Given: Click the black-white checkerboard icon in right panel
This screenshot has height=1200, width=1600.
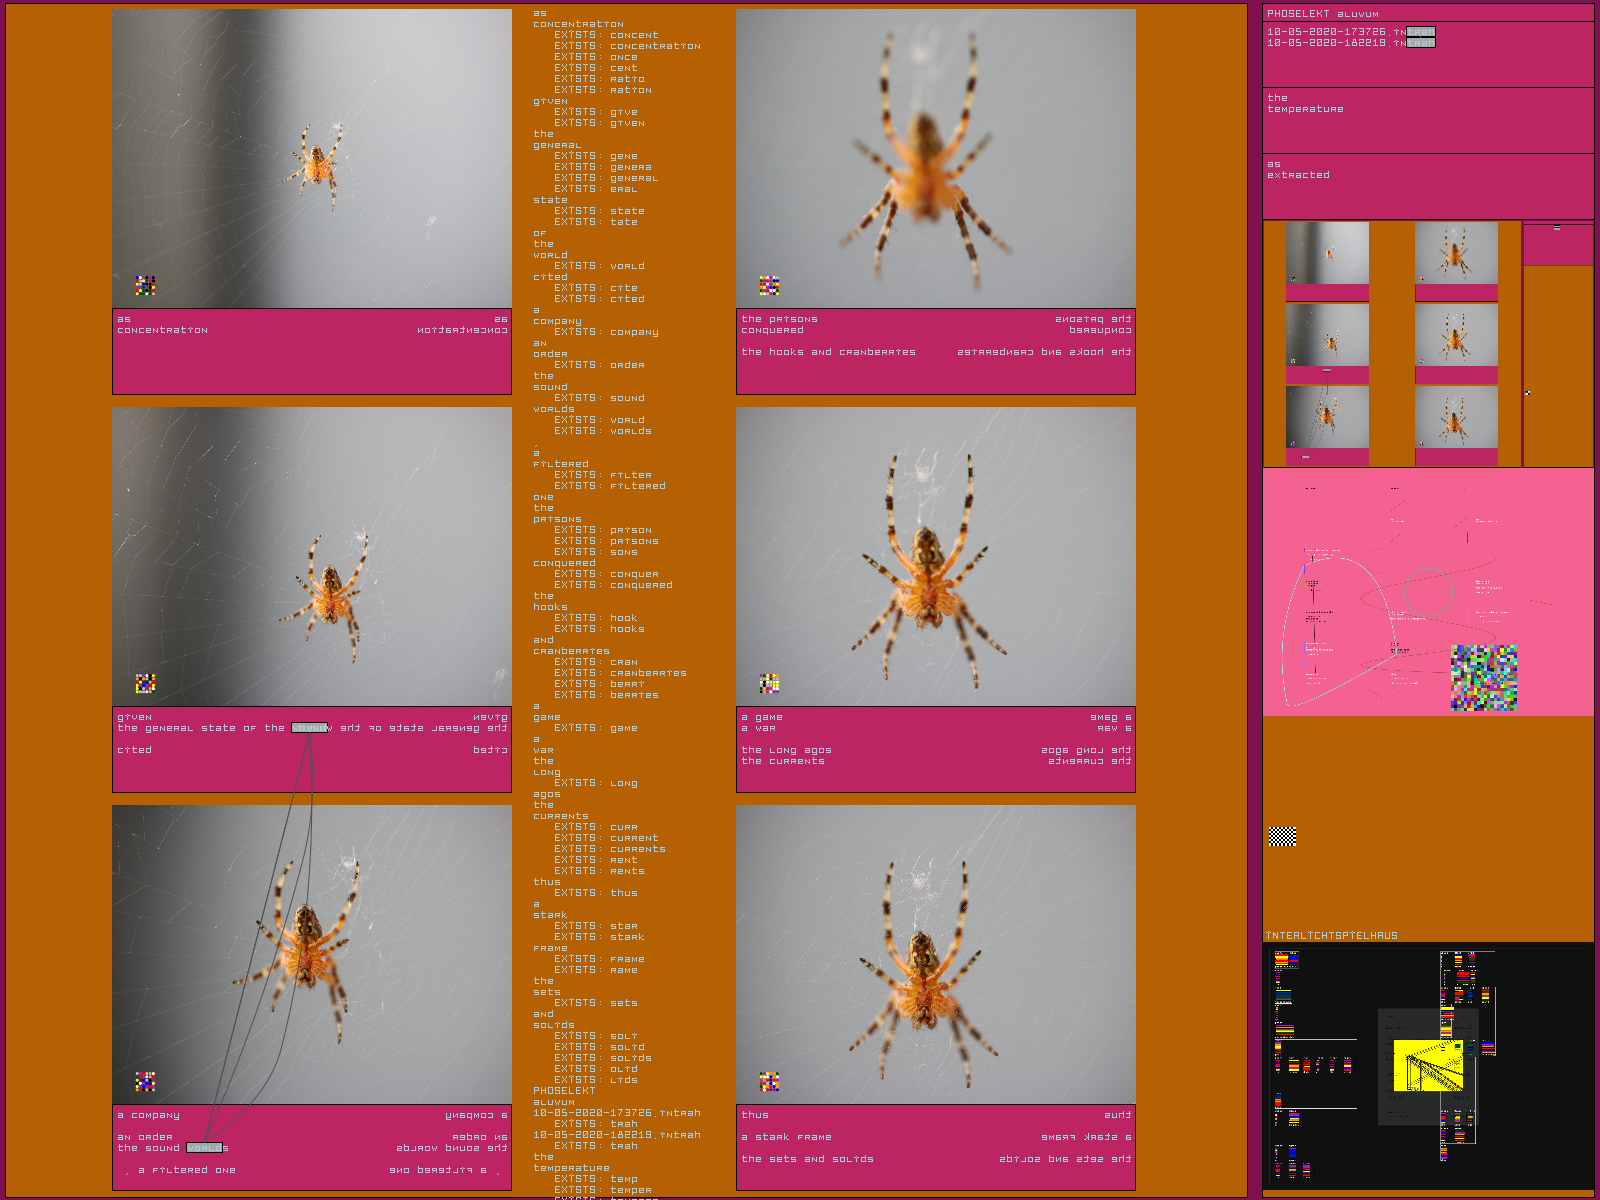Looking at the screenshot, I should pyautogui.click(x=1282, y=837).
